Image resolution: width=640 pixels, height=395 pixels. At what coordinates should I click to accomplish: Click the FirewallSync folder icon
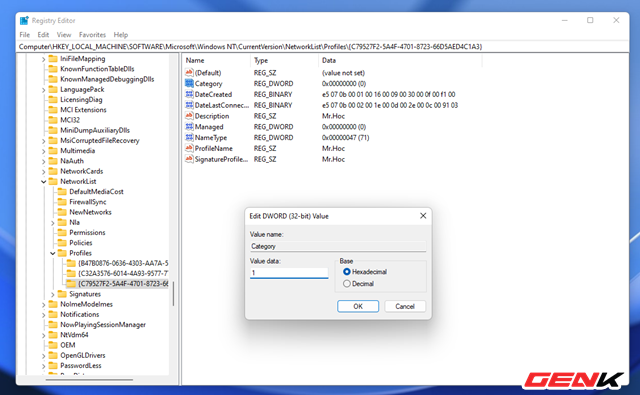(x=62, y=202)
